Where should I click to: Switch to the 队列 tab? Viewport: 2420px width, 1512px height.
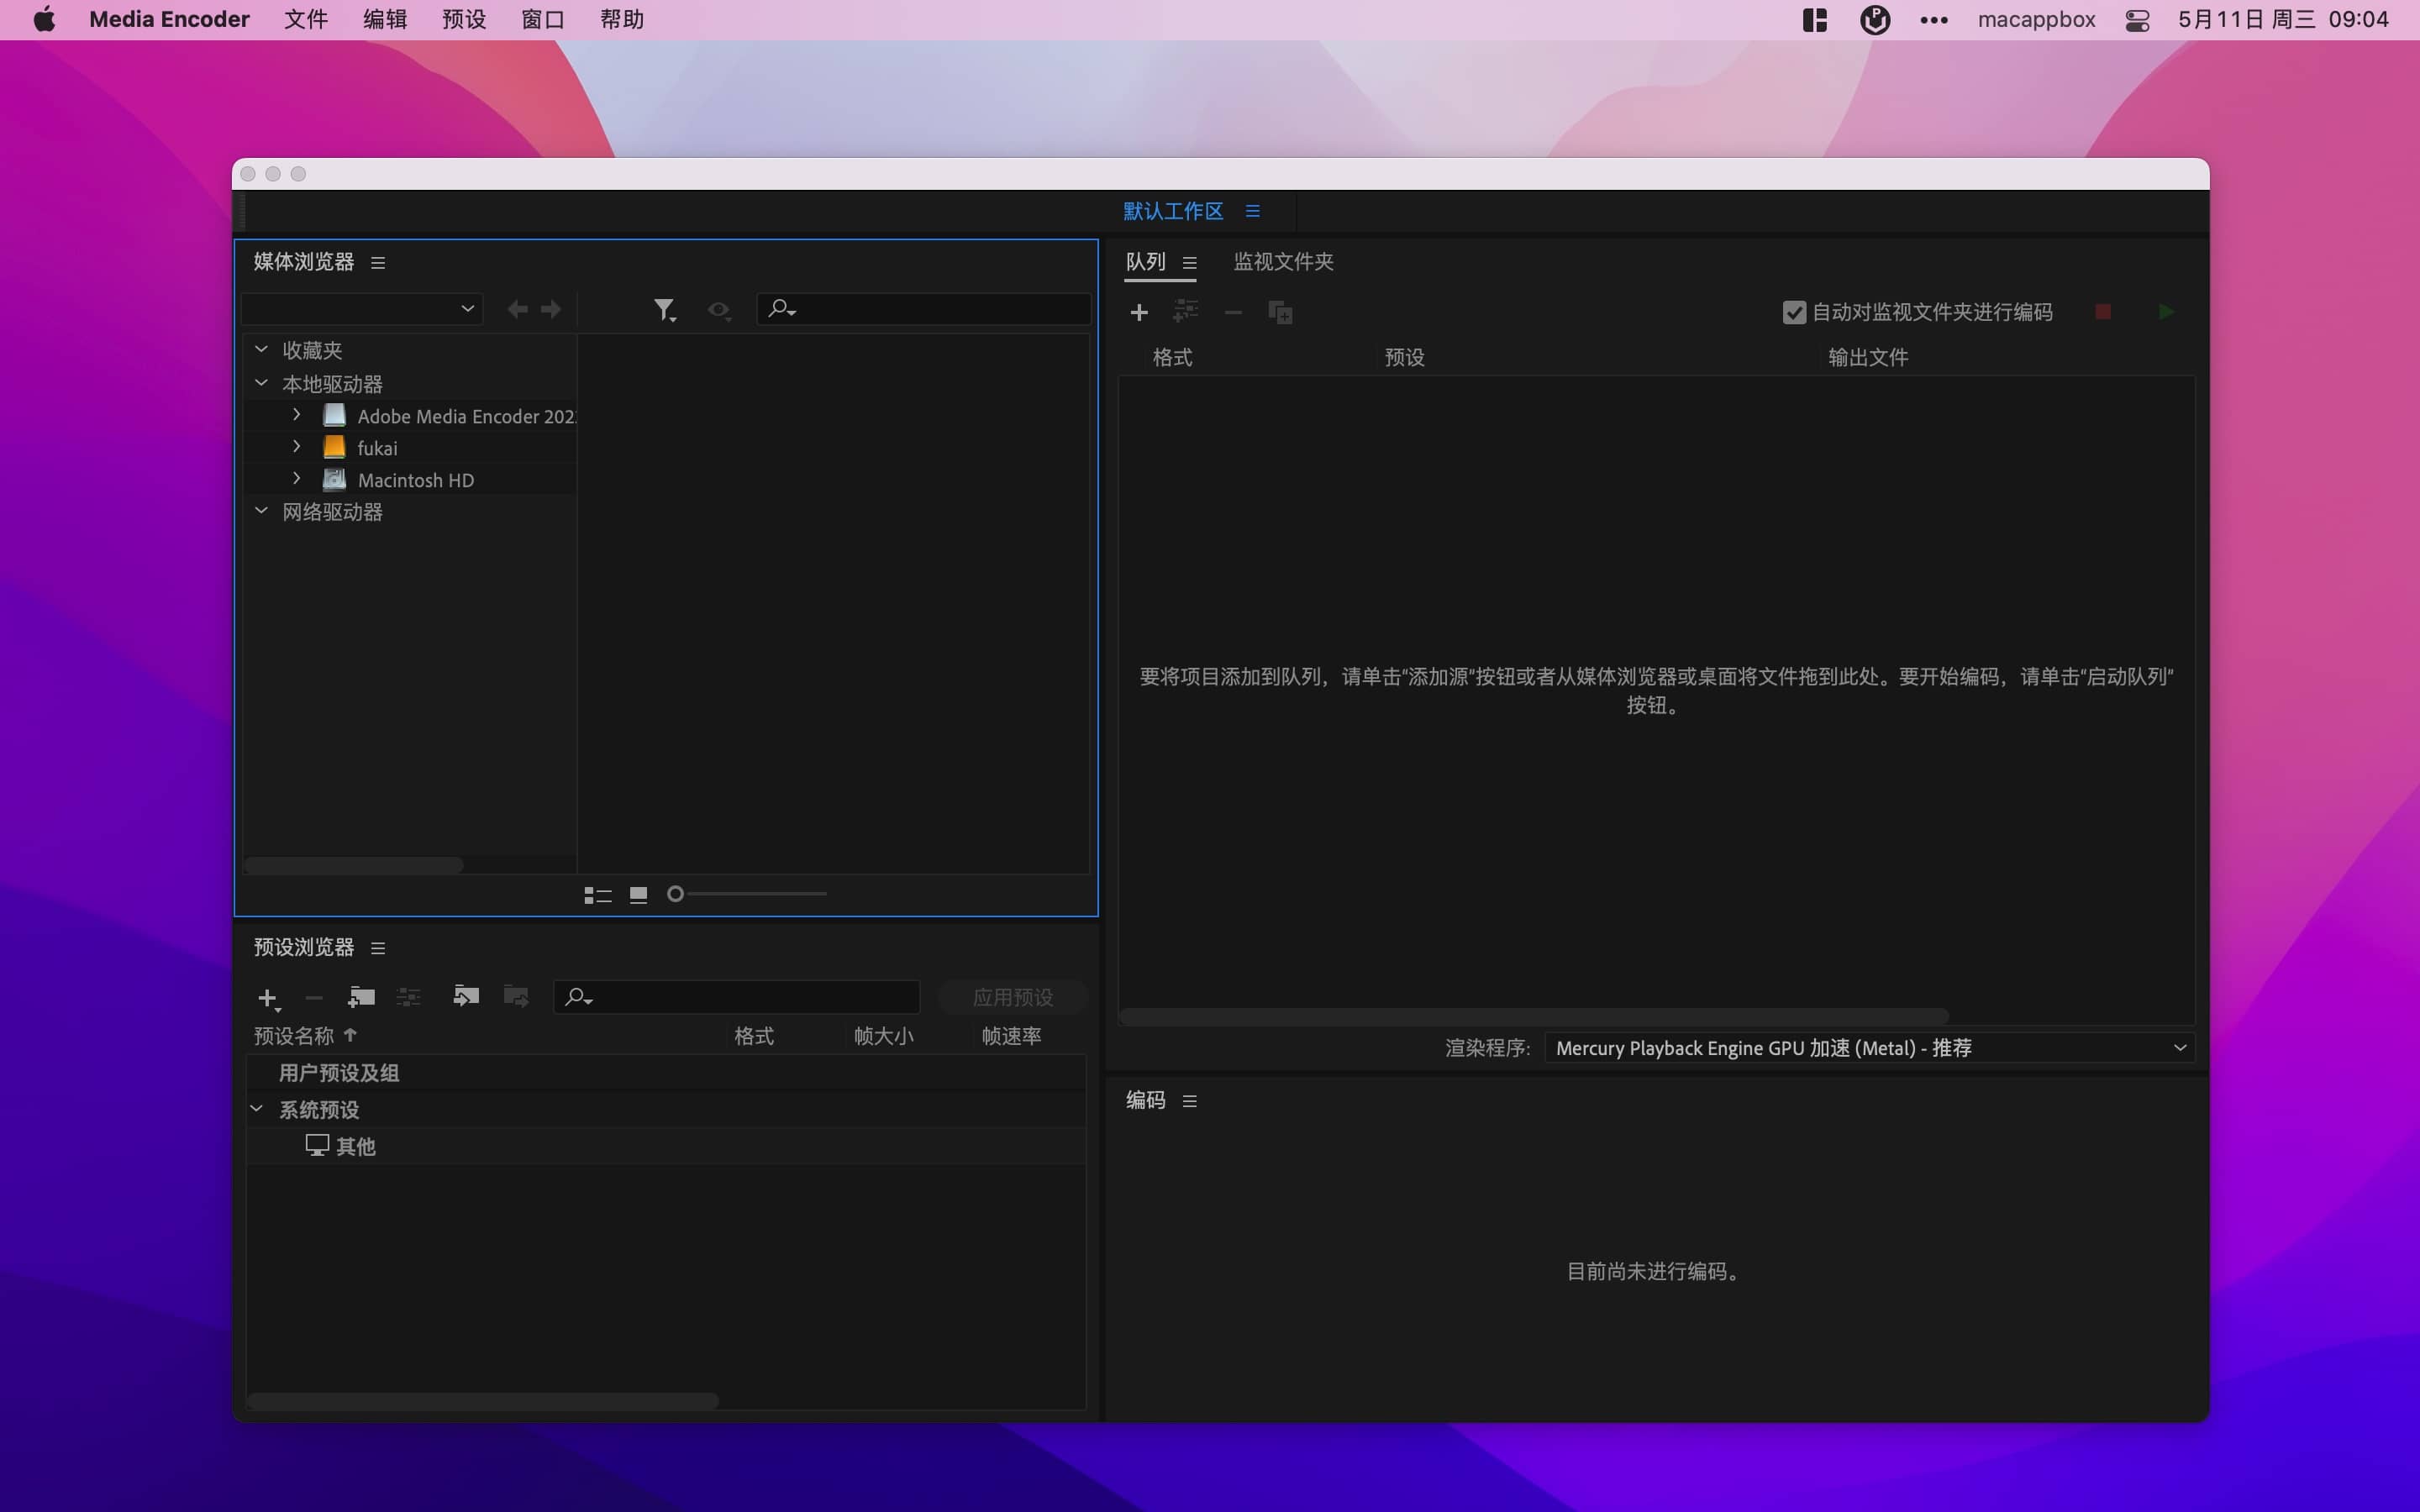tap(1146, 262)
